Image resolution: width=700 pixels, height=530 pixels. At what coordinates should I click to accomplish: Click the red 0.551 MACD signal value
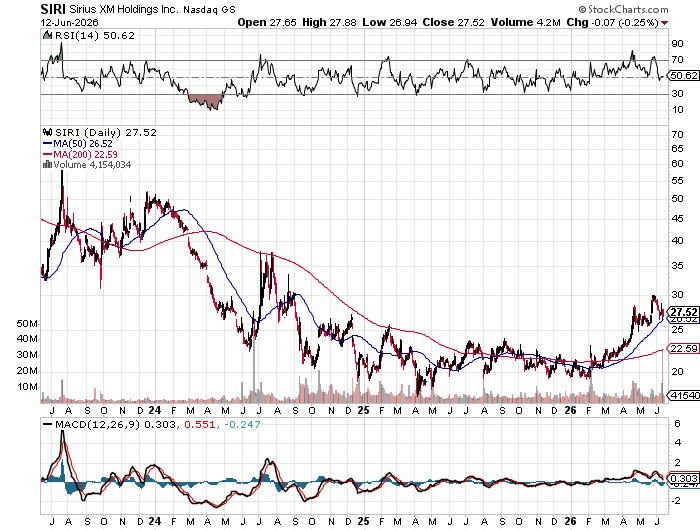tap(200, 425)
